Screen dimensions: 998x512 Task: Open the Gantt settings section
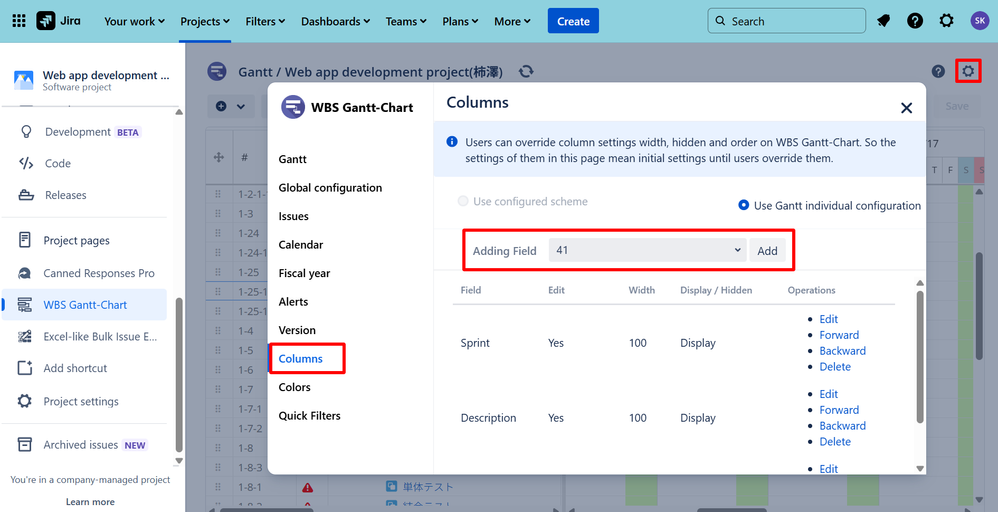[292, 159]
